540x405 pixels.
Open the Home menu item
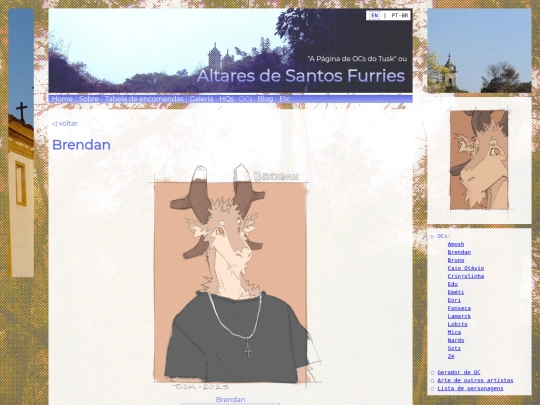pyautogui.click(x=62, y=99)
